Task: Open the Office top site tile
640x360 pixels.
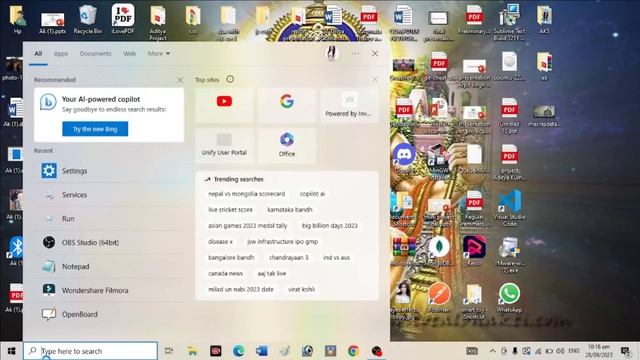Action: (x=287, y=145)
